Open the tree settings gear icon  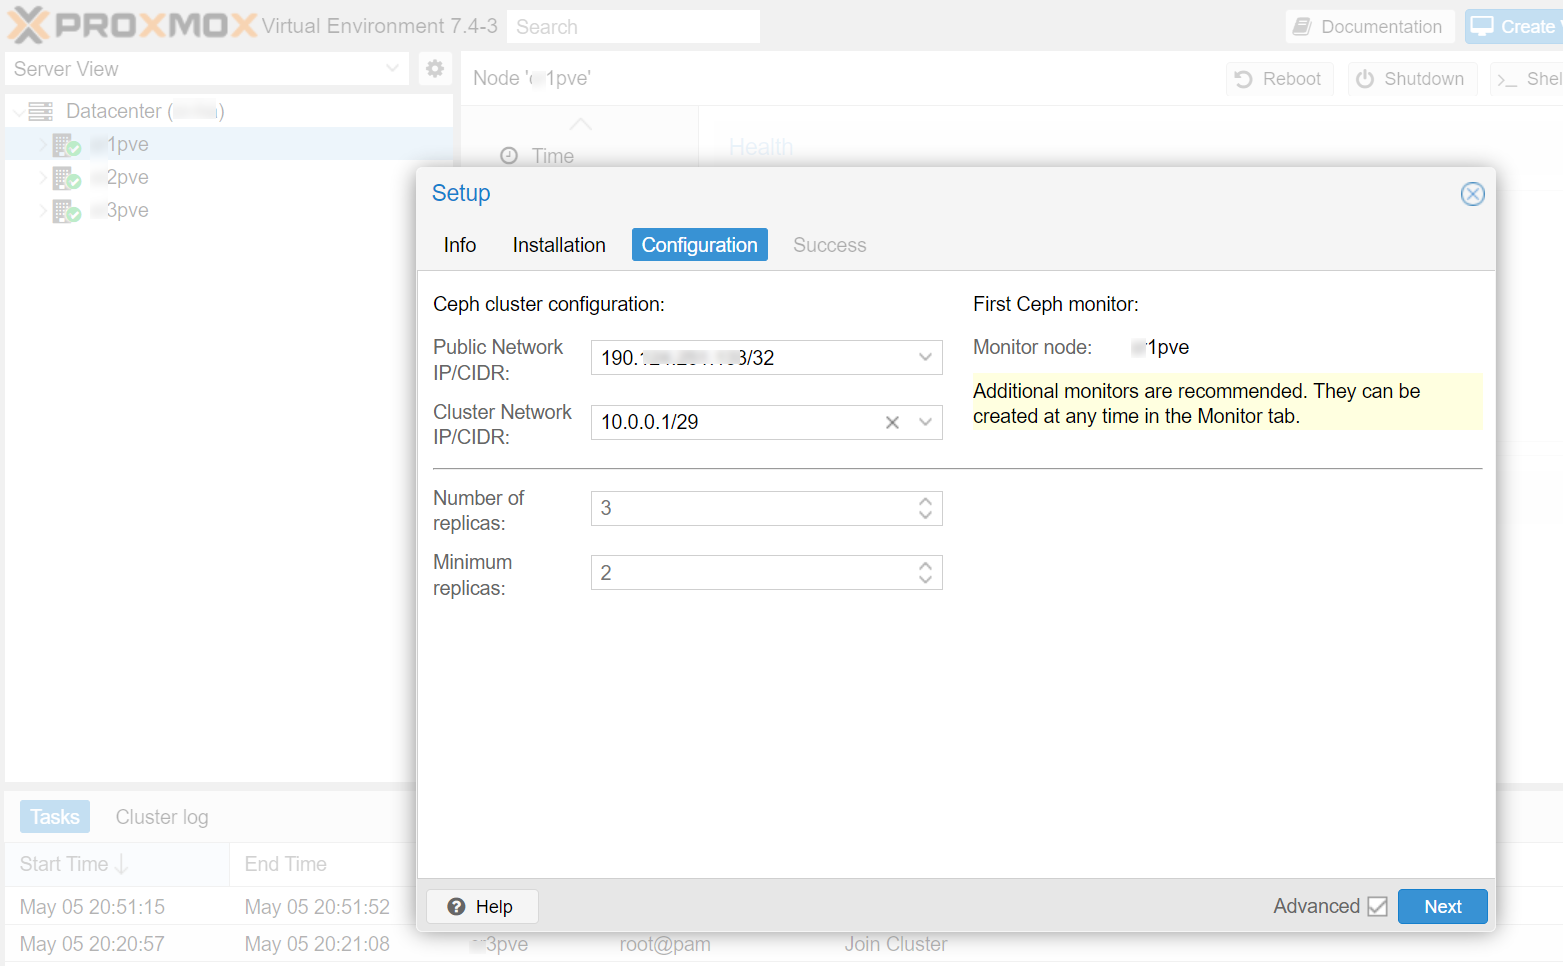[x=435, y=69]
